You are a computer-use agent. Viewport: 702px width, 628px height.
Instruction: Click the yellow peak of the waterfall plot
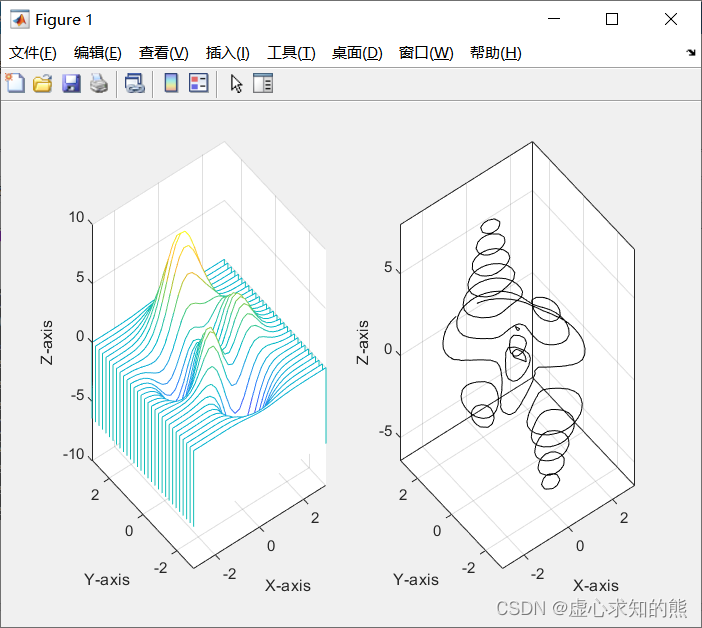[x=184, y=233]
